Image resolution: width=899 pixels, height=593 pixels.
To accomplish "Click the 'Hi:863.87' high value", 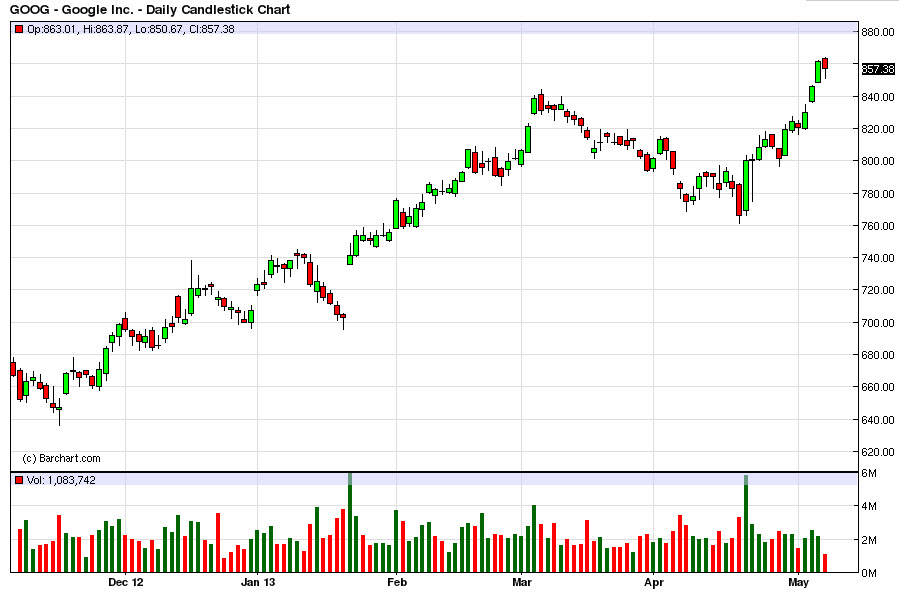I will 106,29.
